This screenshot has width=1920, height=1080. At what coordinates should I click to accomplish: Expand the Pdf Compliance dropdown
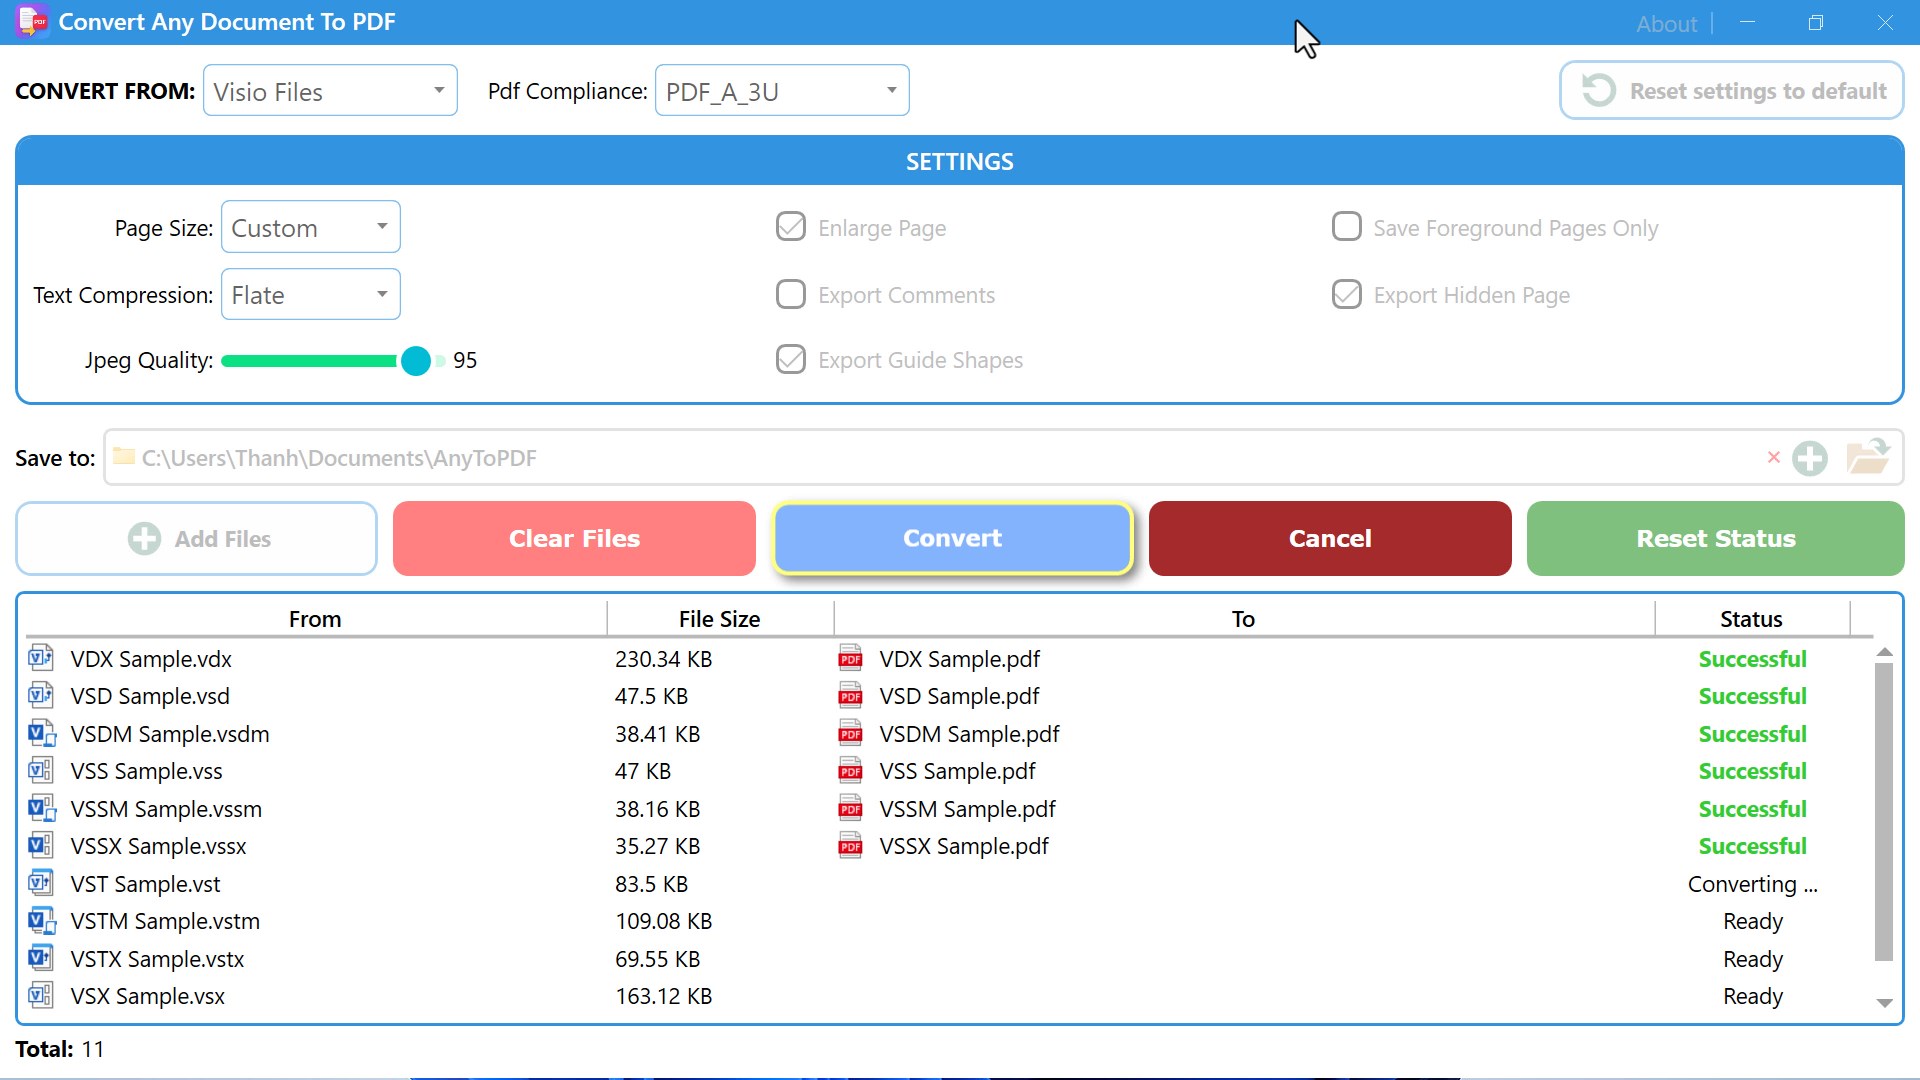coord(782,91)
